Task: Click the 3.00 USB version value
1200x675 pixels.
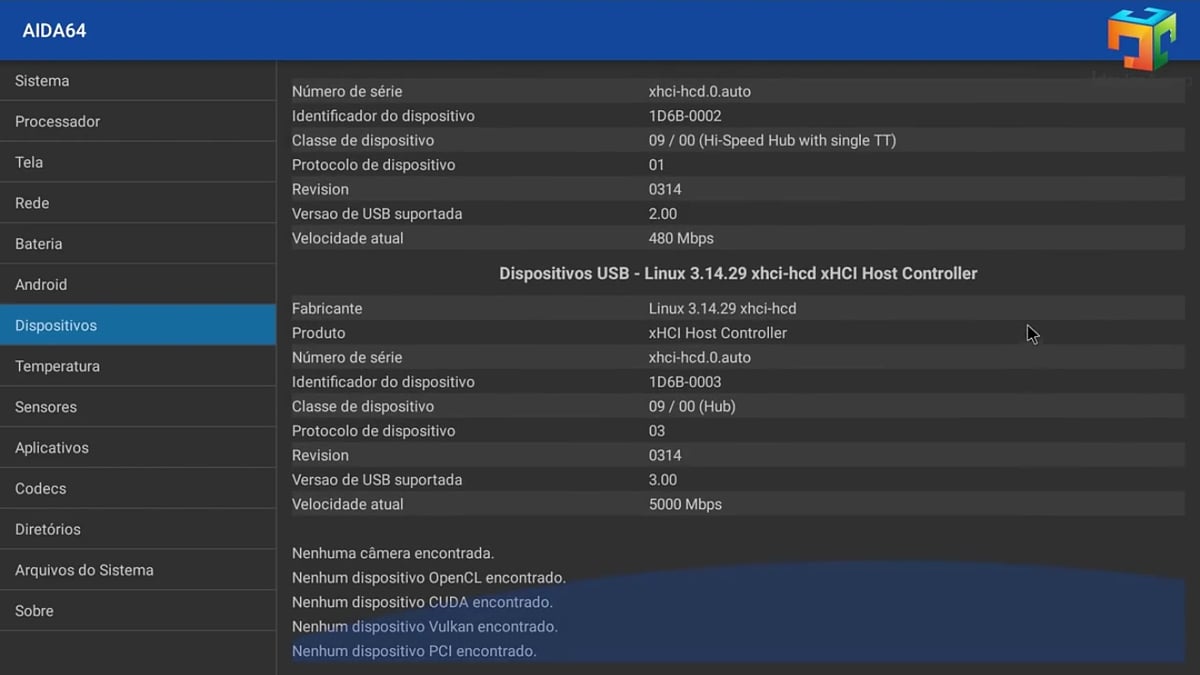Action: 663,480
